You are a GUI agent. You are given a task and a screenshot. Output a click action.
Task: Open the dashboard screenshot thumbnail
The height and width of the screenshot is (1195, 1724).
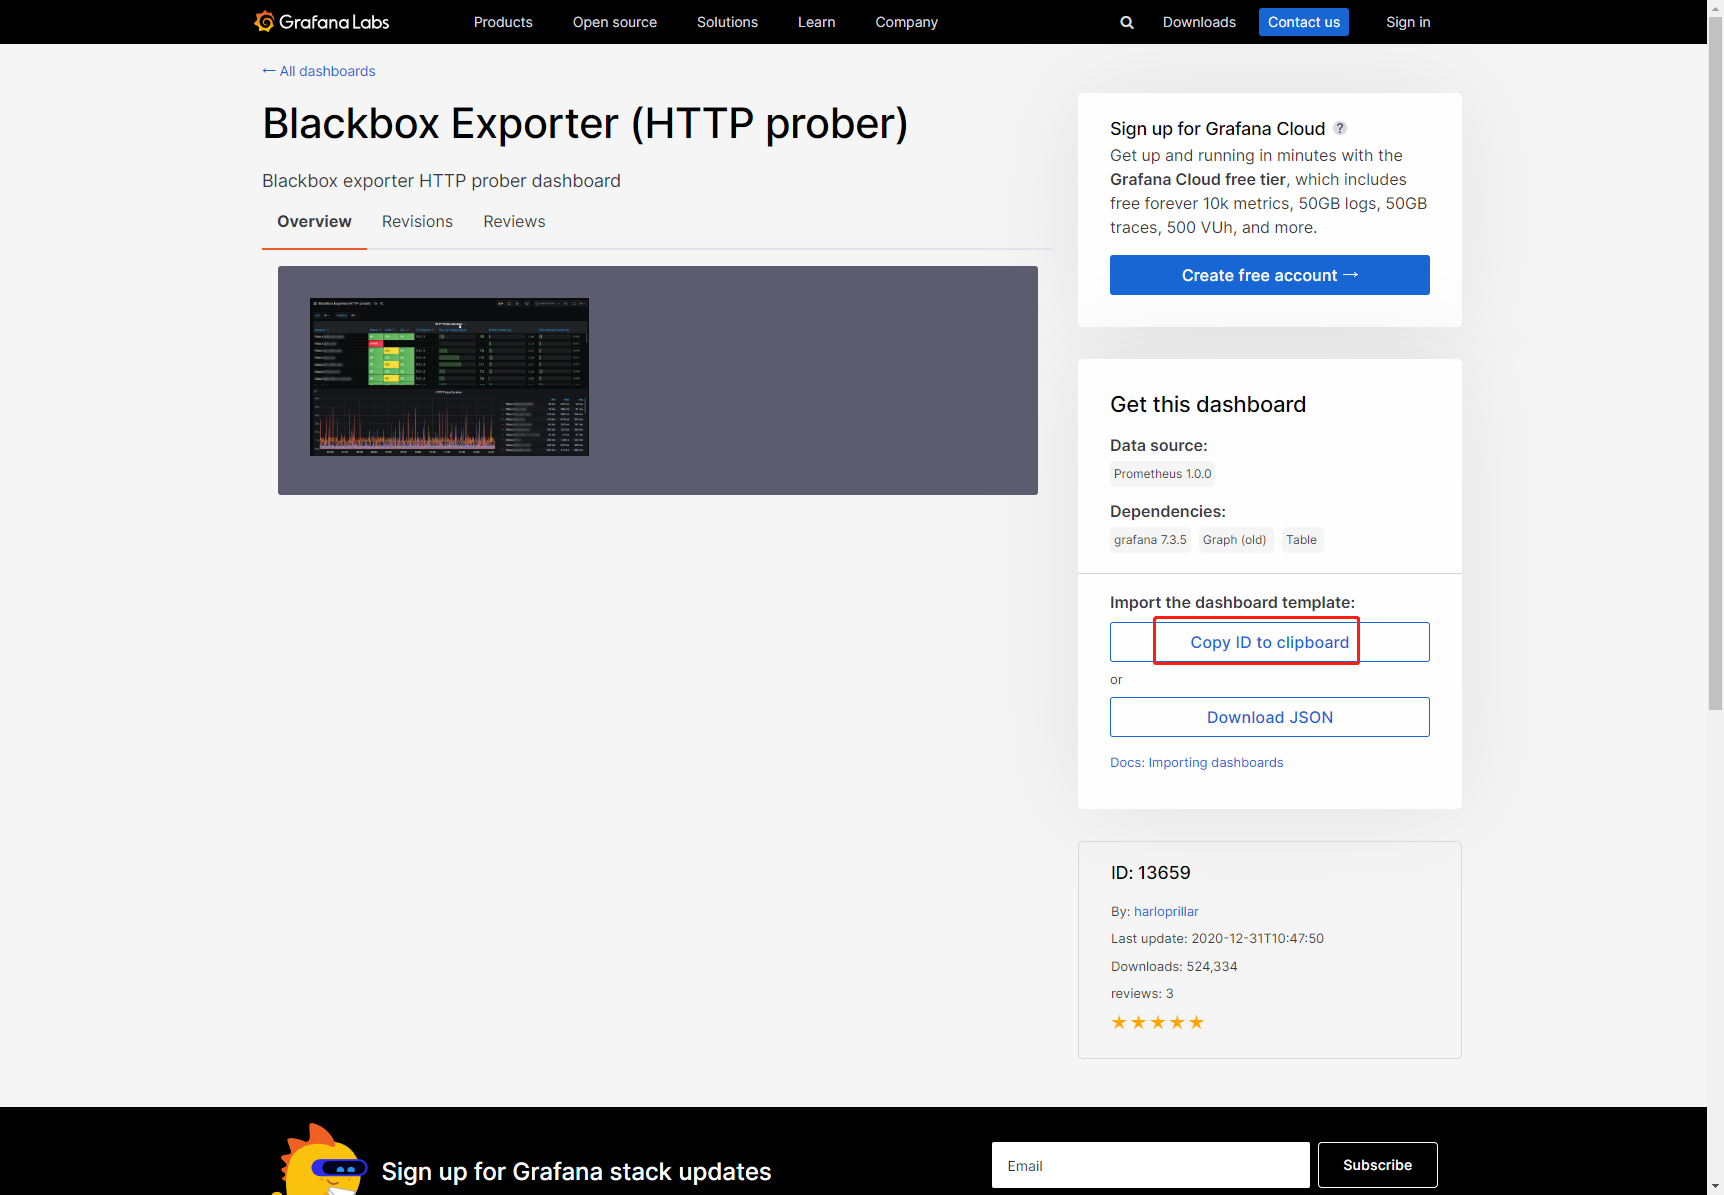pos(449,377)
